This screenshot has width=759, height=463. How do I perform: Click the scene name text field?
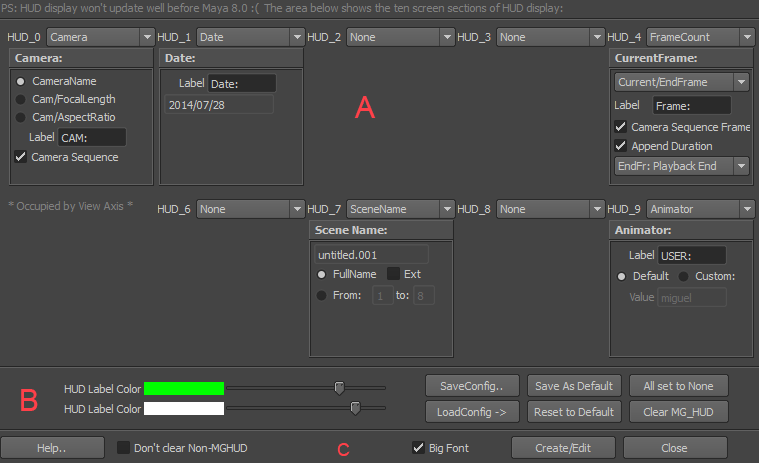pos(371,254)
